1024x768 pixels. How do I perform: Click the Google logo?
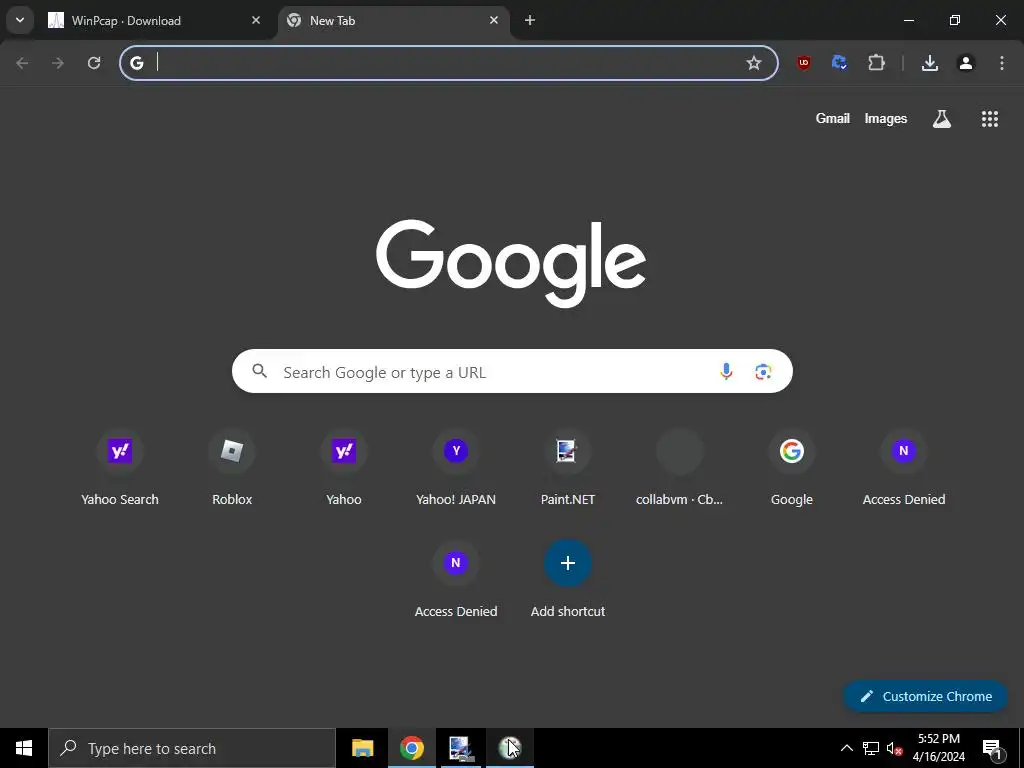[x=511, y=263]
